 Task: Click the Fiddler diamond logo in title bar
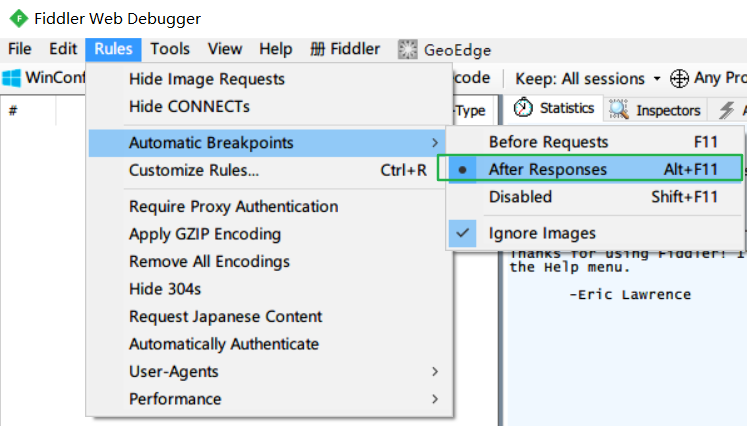click(19, 19)
